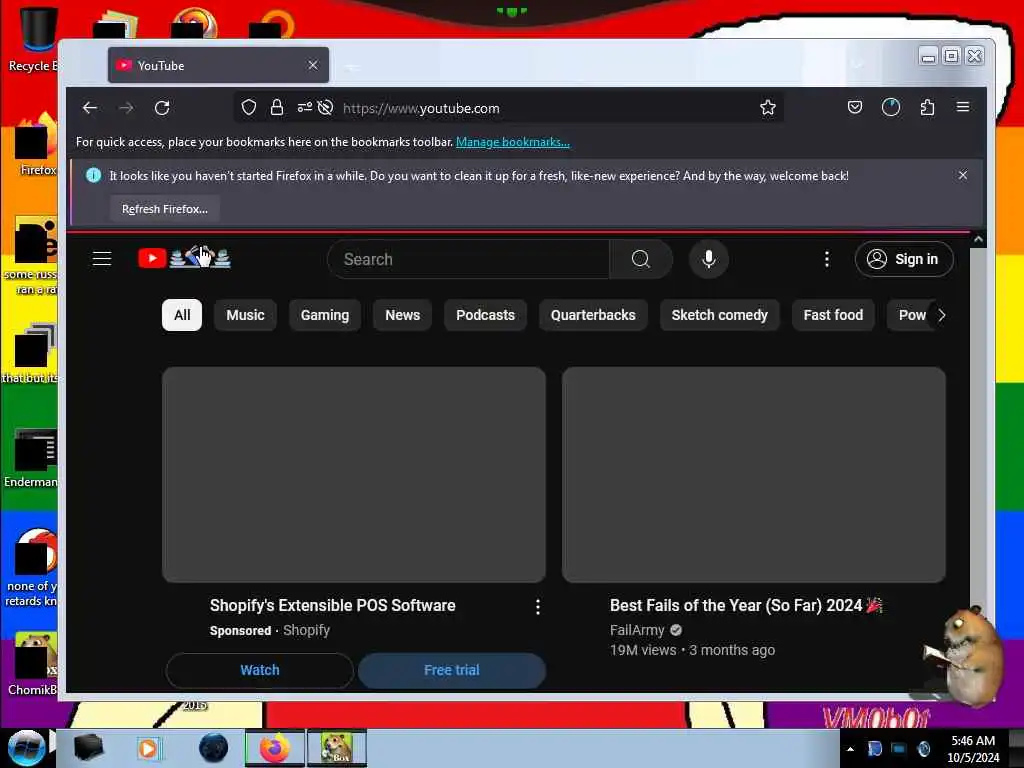This screenshot has width=1024, height=768.
Task: Click the page scrollbar up arrow
Action: [x=978, y=240]
